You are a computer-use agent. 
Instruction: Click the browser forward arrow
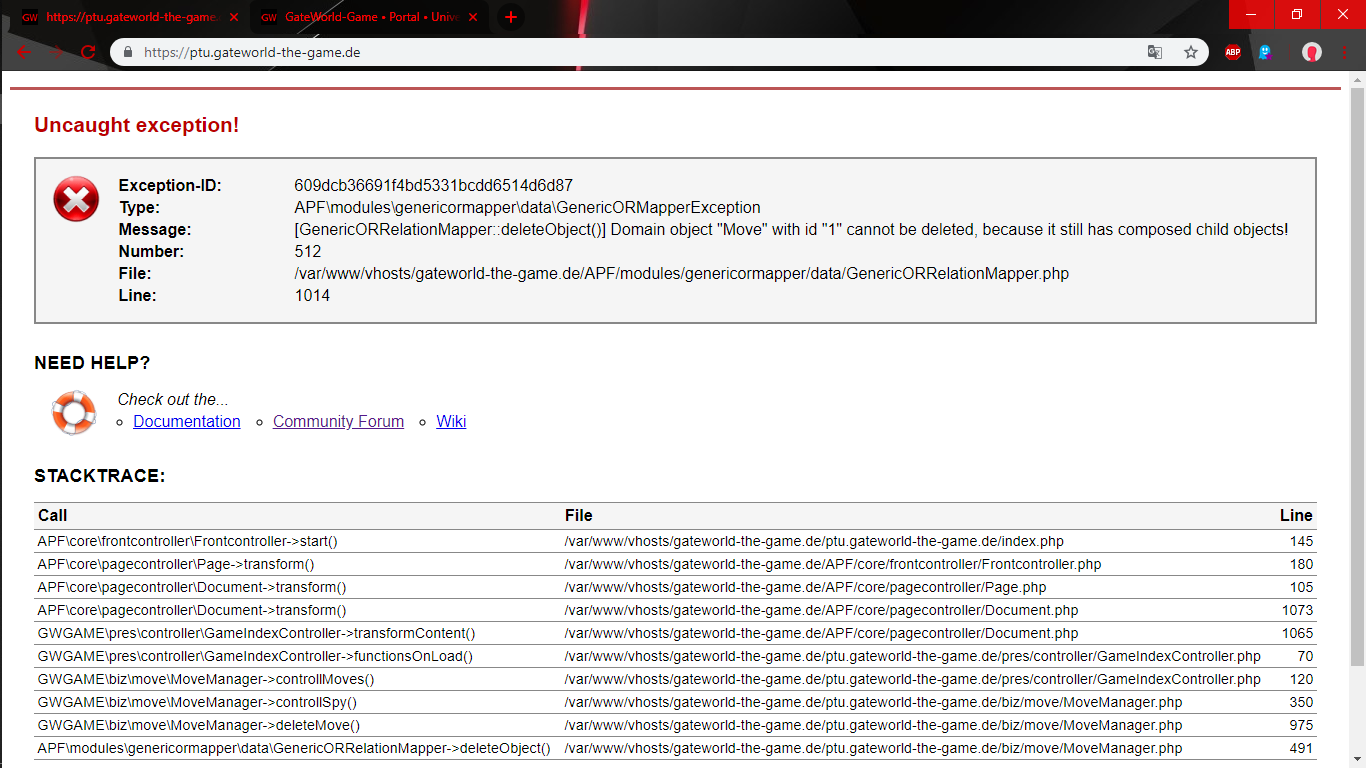click(57, 53)
